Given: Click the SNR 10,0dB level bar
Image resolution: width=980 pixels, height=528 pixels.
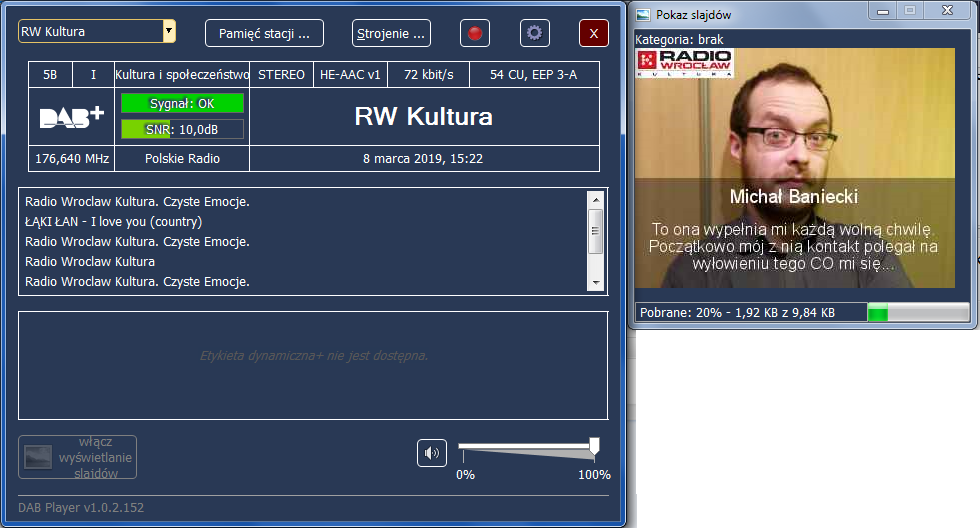Looking at the screenshot, I should pos(182,128).
